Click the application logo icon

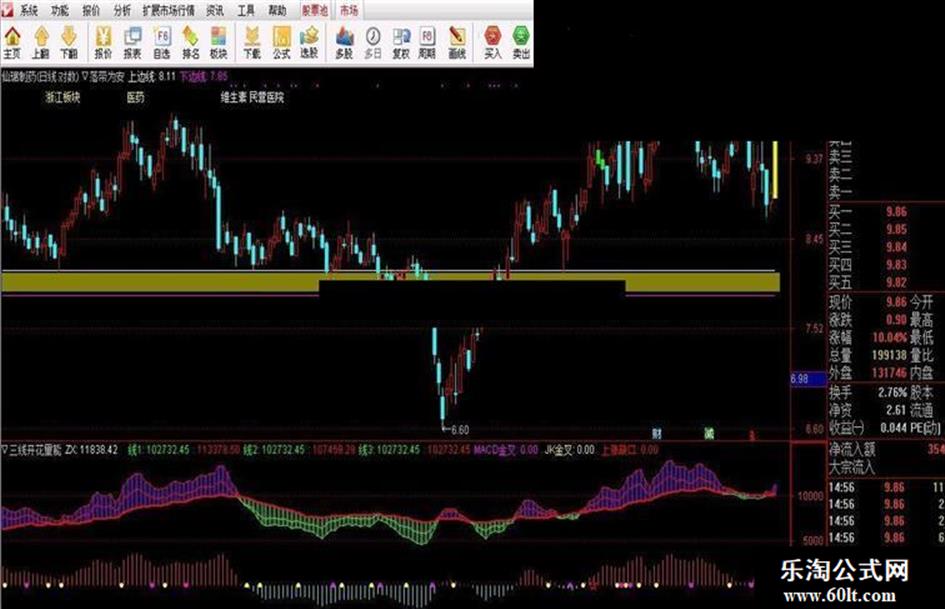(x=7, y=9)
